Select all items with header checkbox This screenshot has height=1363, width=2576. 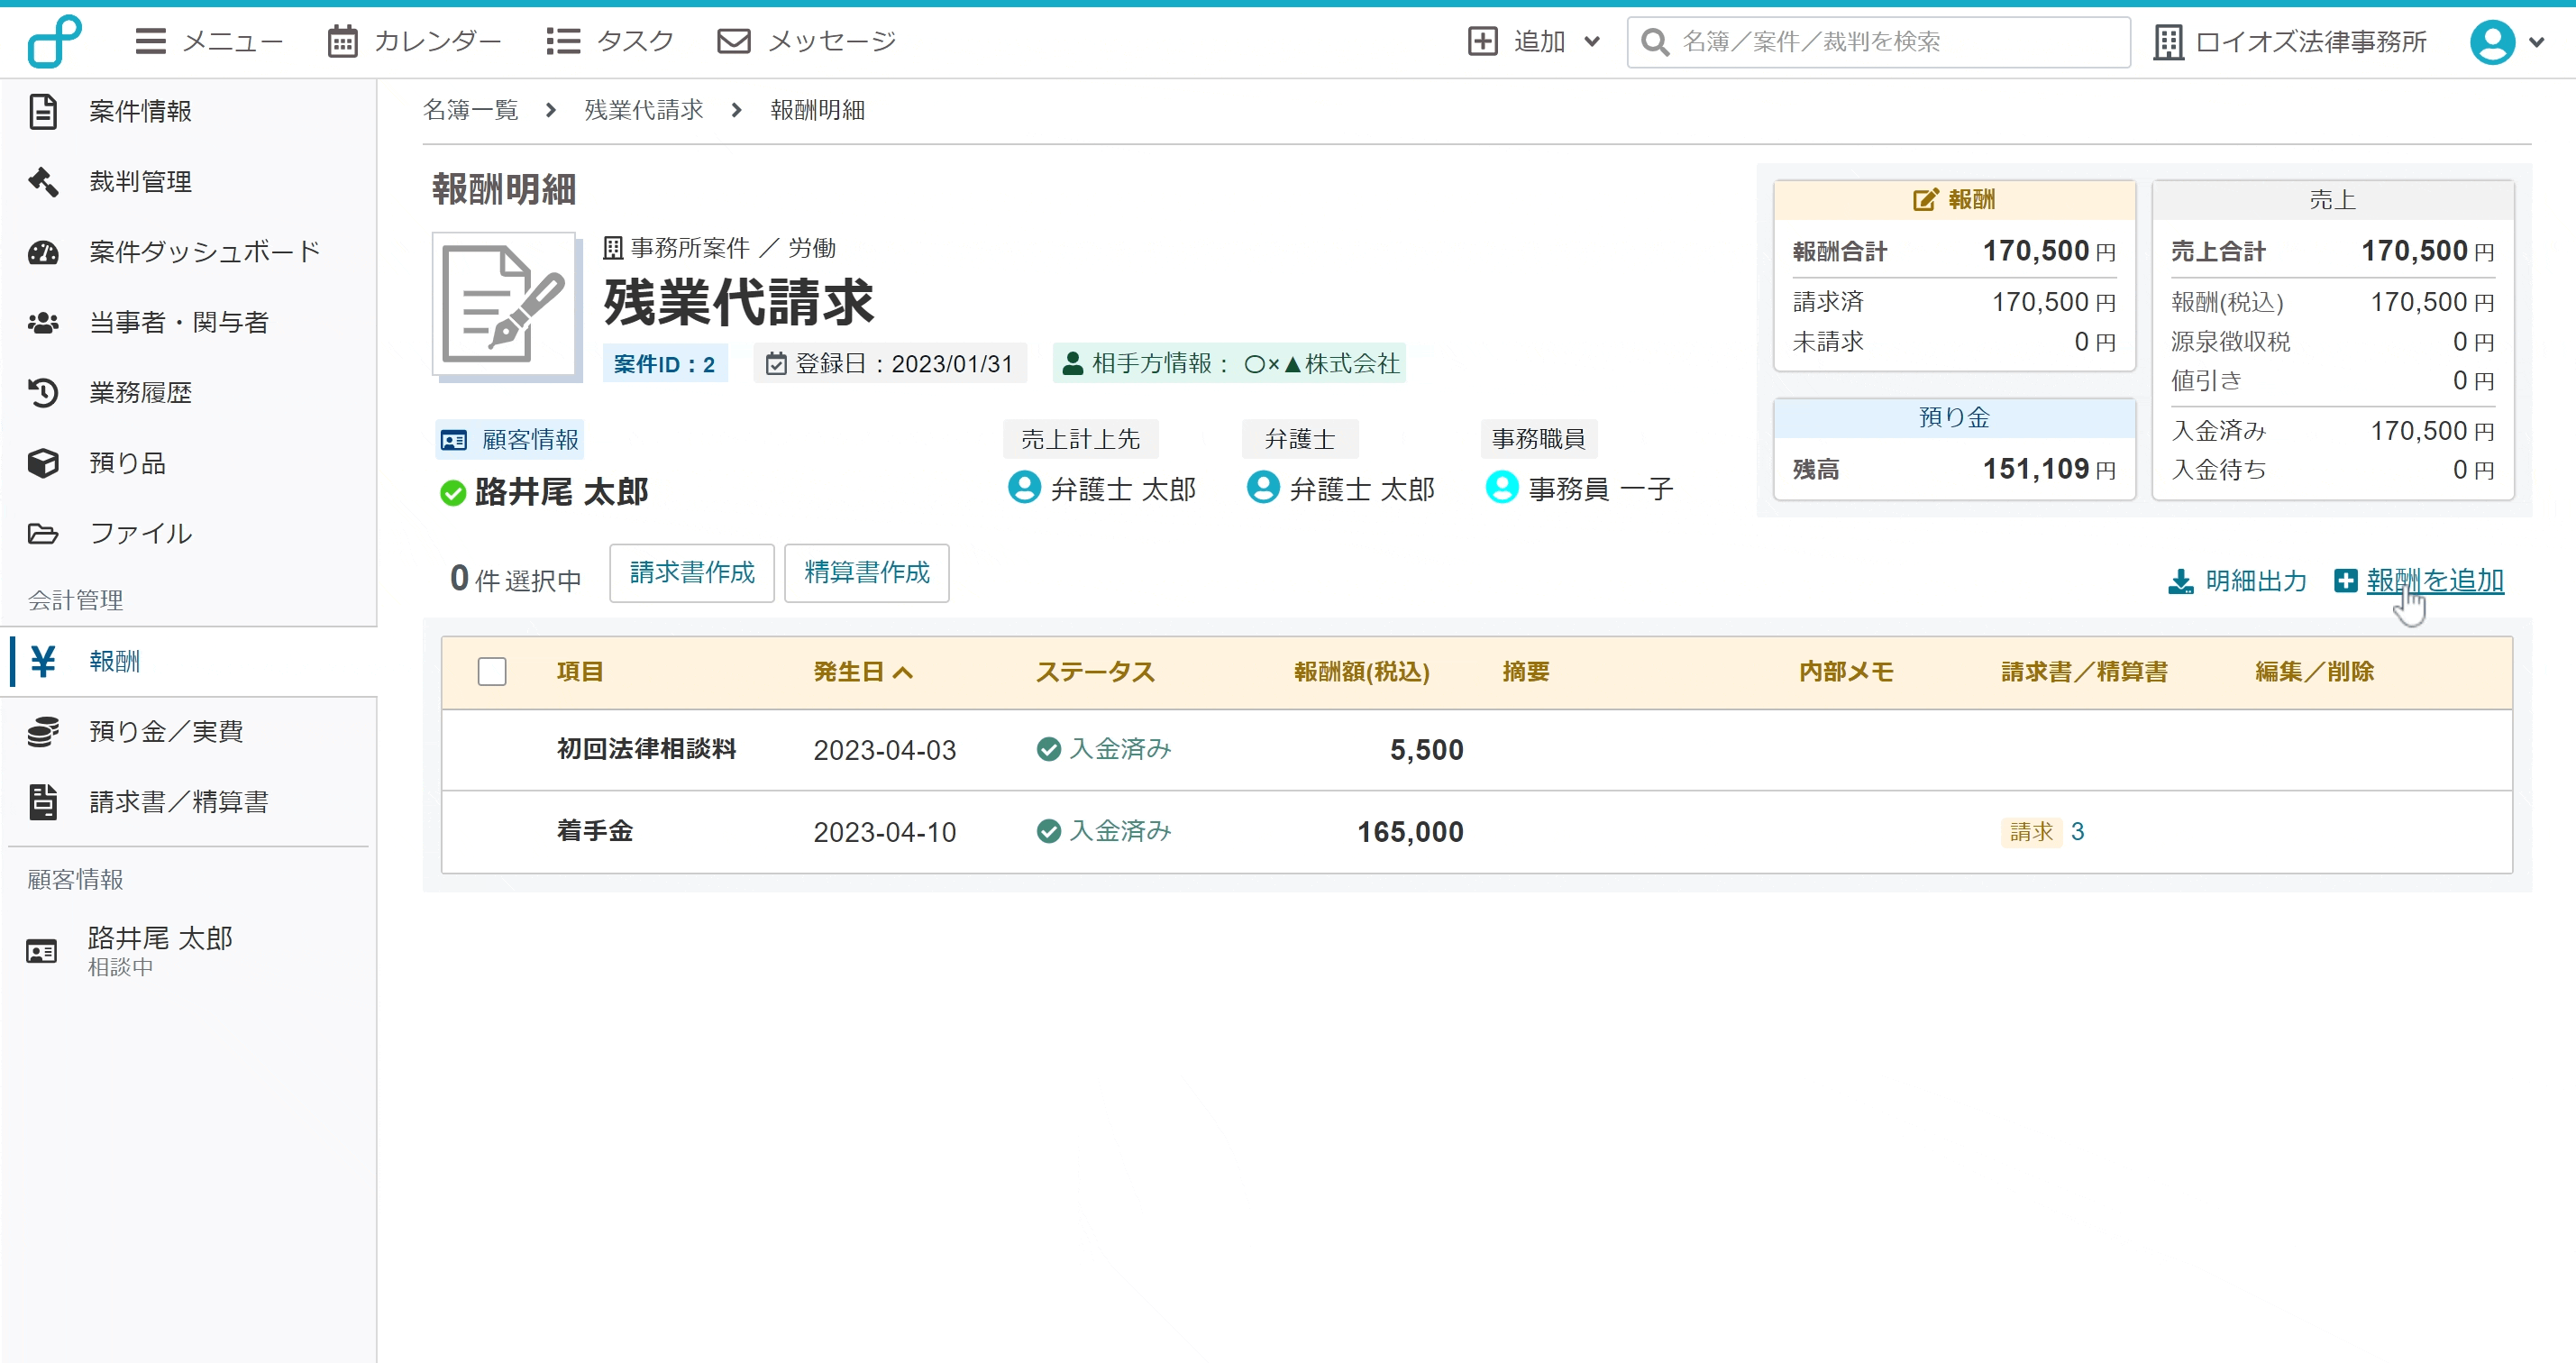492,670
